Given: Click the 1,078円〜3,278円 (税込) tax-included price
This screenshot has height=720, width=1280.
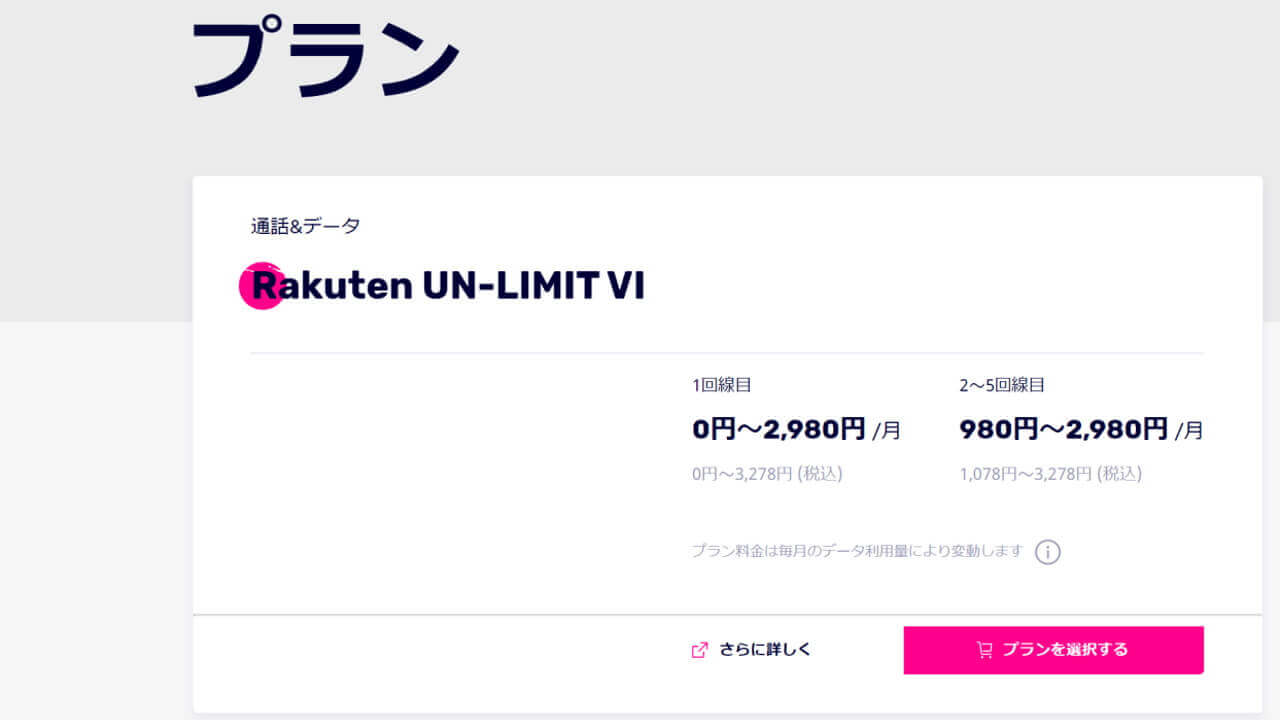Looking at the screenshot, I should pos(1050,474).
